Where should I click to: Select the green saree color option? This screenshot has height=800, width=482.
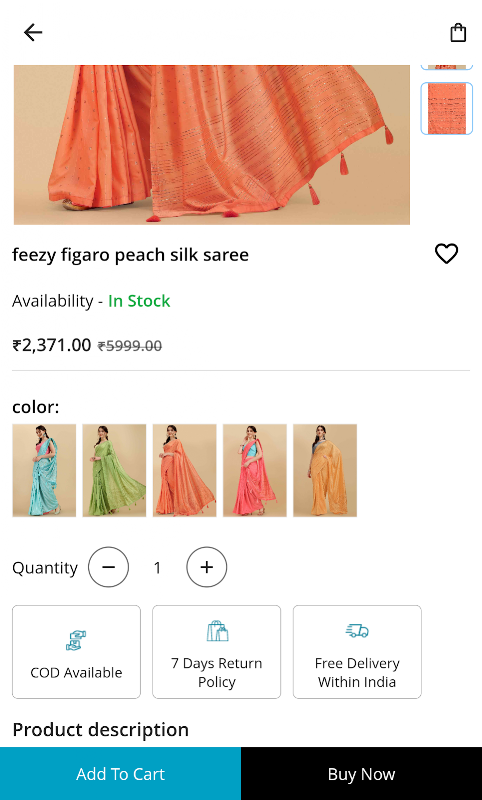click(114, 470)
